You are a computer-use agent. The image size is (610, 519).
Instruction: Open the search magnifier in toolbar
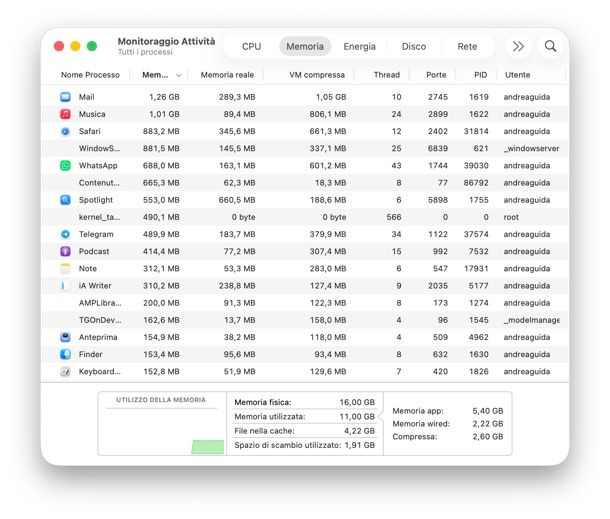tap(550, 46)
